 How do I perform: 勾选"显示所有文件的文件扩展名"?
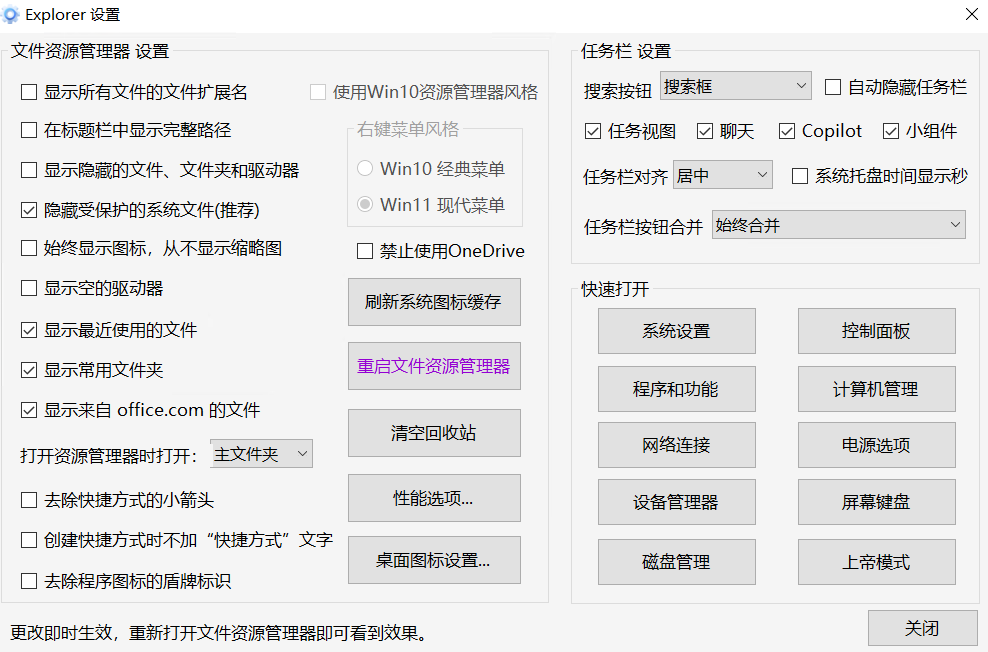pos(29,92)
